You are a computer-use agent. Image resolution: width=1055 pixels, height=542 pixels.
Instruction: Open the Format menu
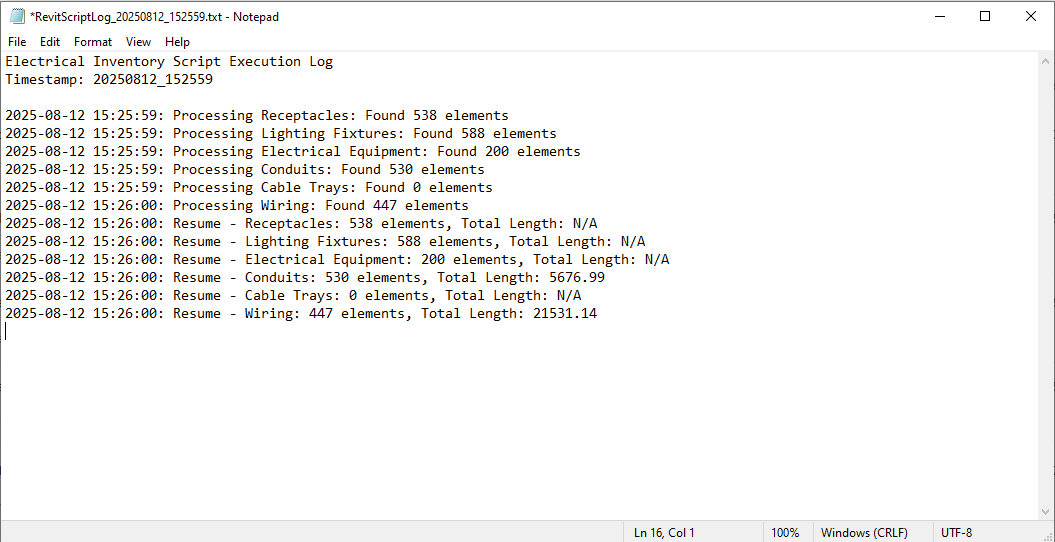coord(93,42)
